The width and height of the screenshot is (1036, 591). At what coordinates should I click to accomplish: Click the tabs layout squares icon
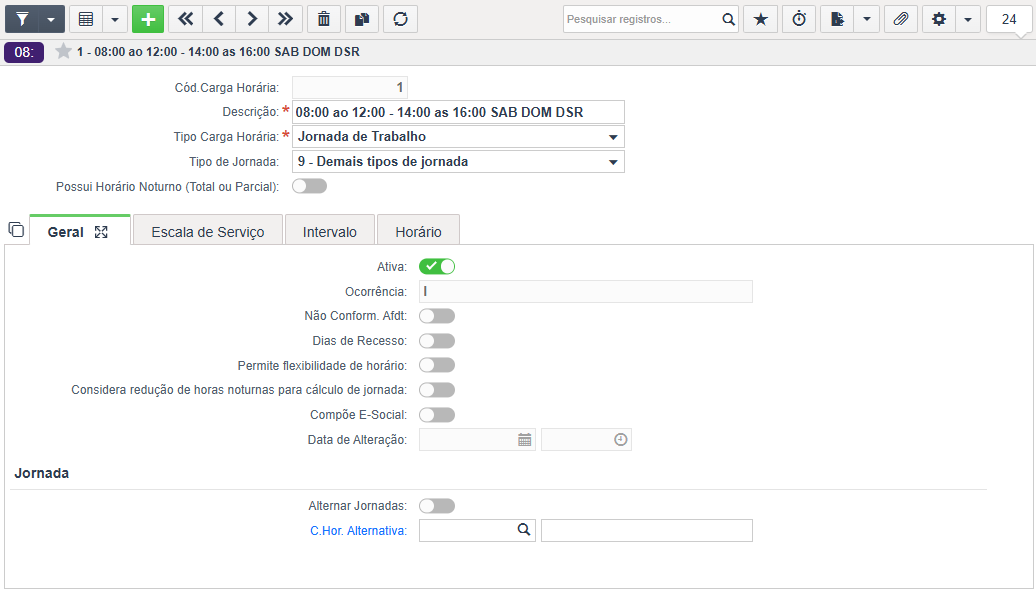(16, 230)
